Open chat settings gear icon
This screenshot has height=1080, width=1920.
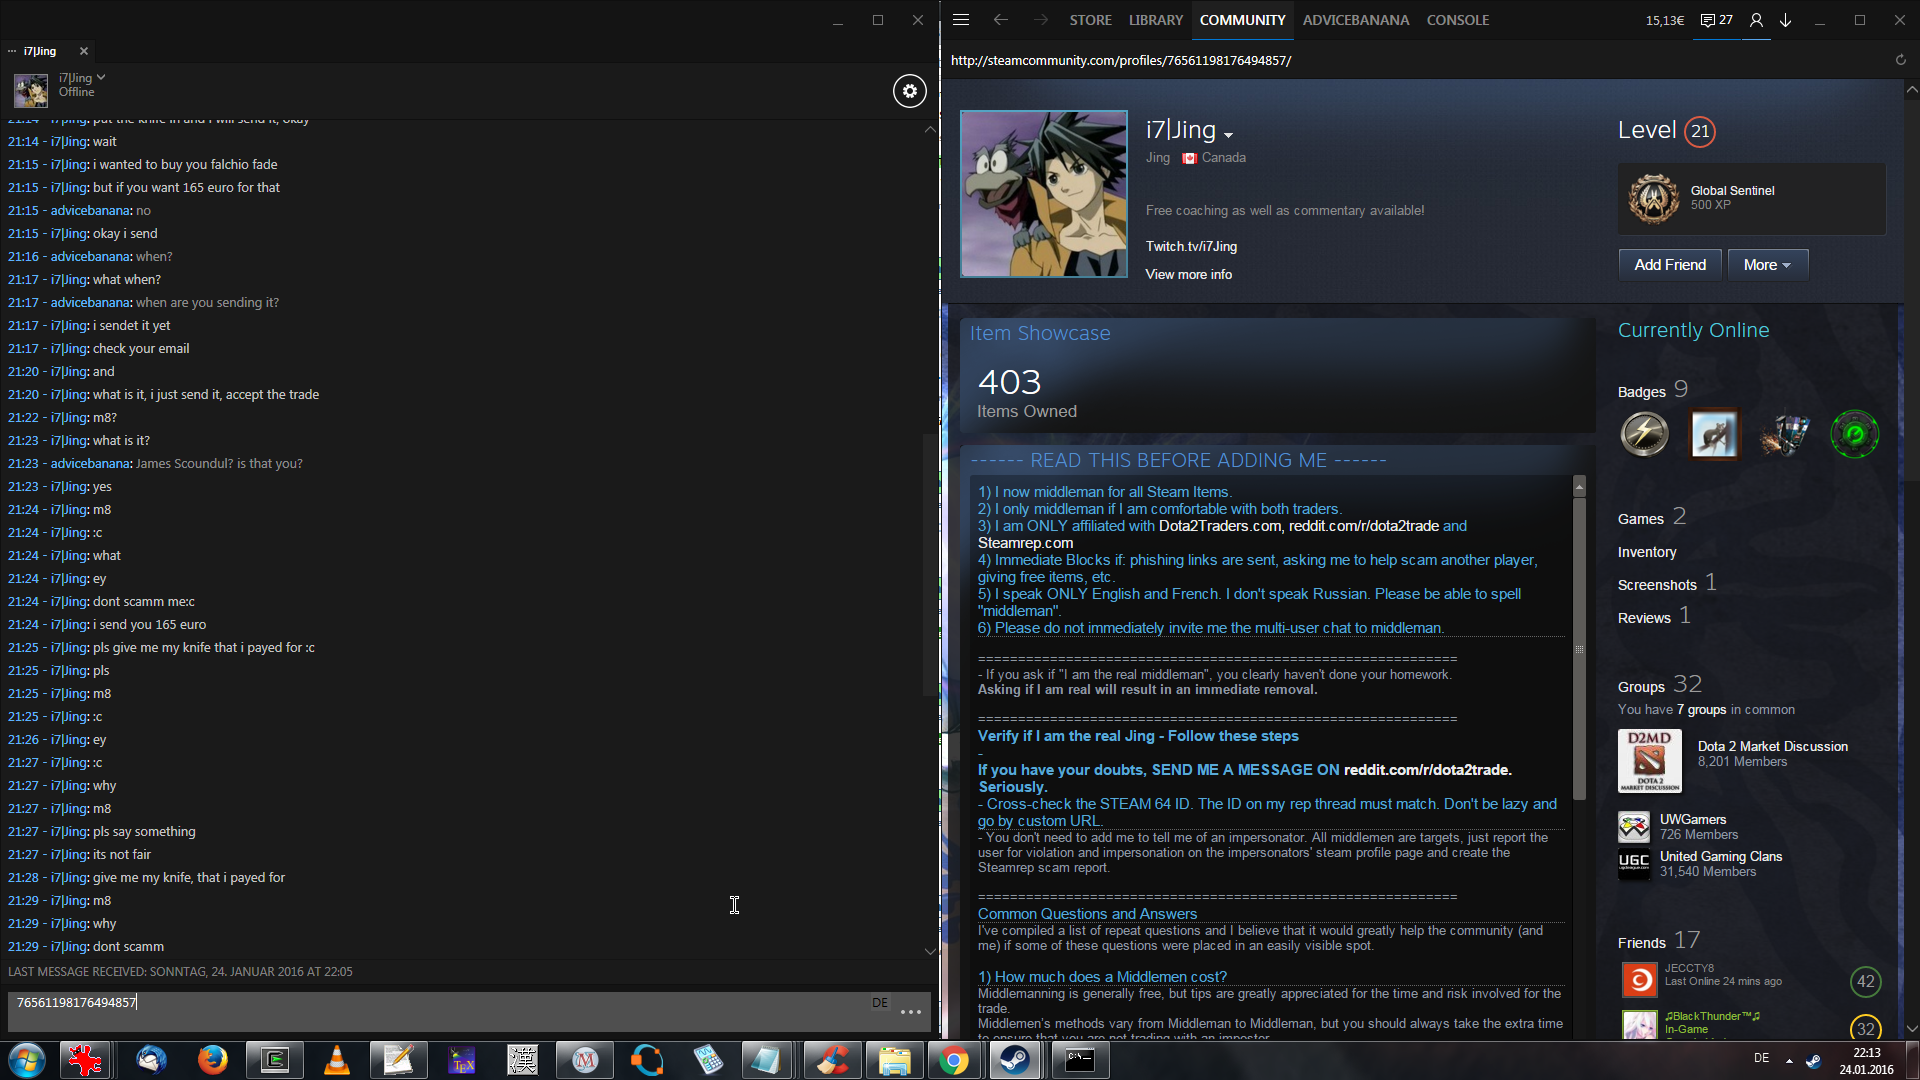coord(909,91)
